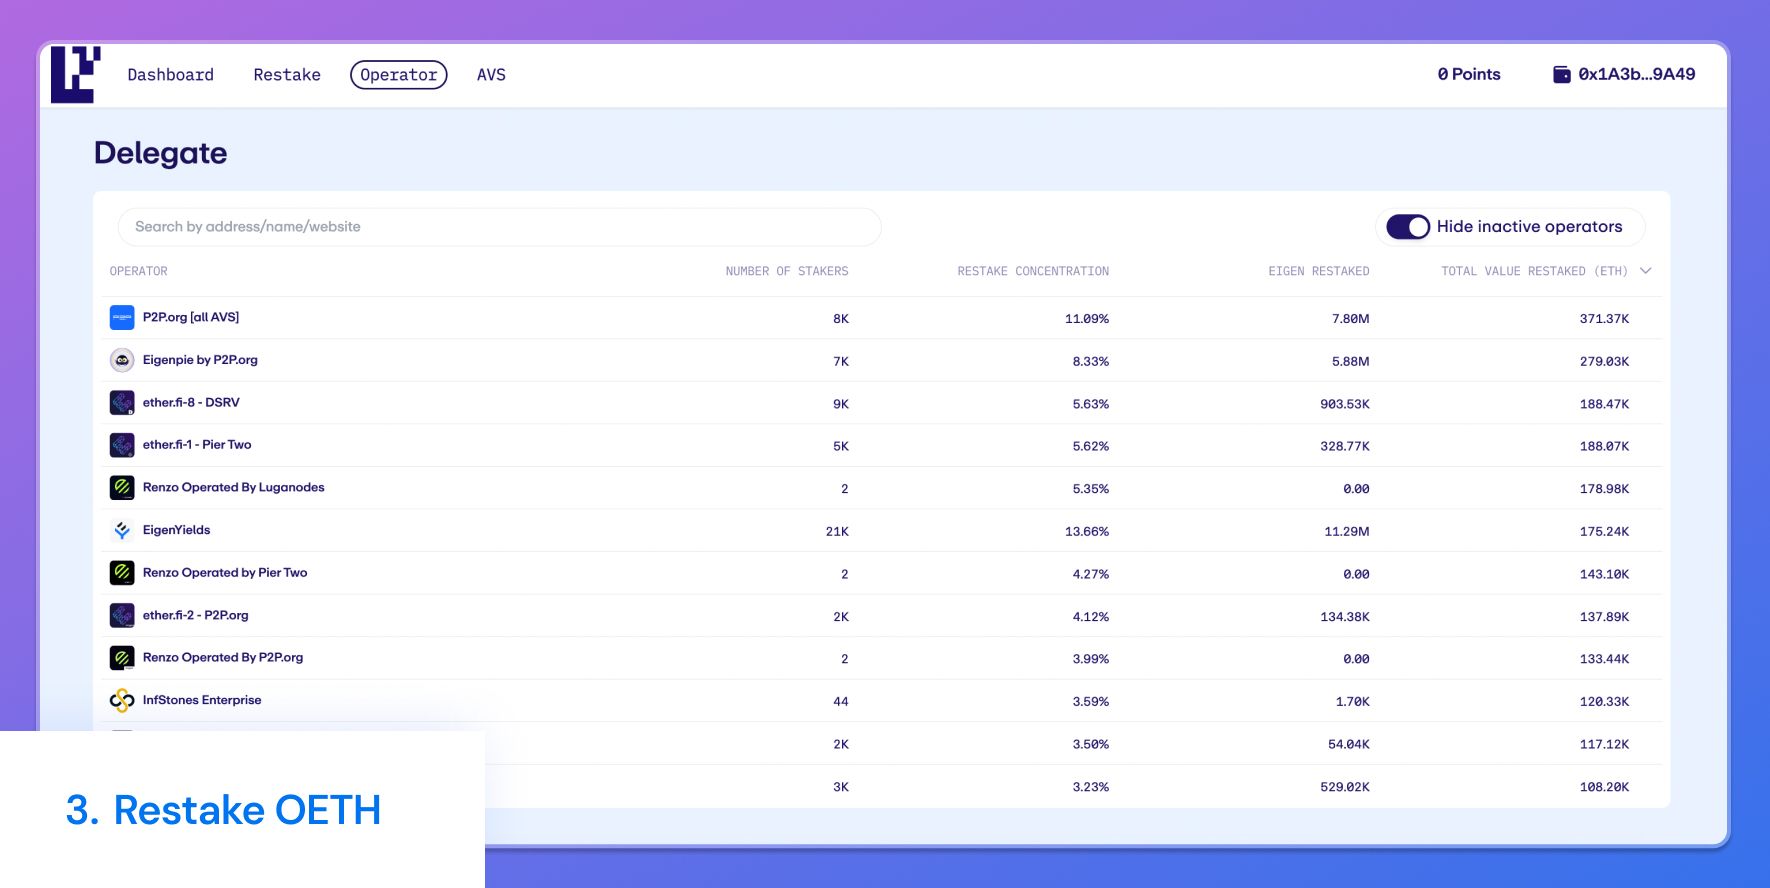Screen dimensions: 1770x888
Task: Click the InfStones Enterprise logo icon
Action: click(x=122, y=700)
